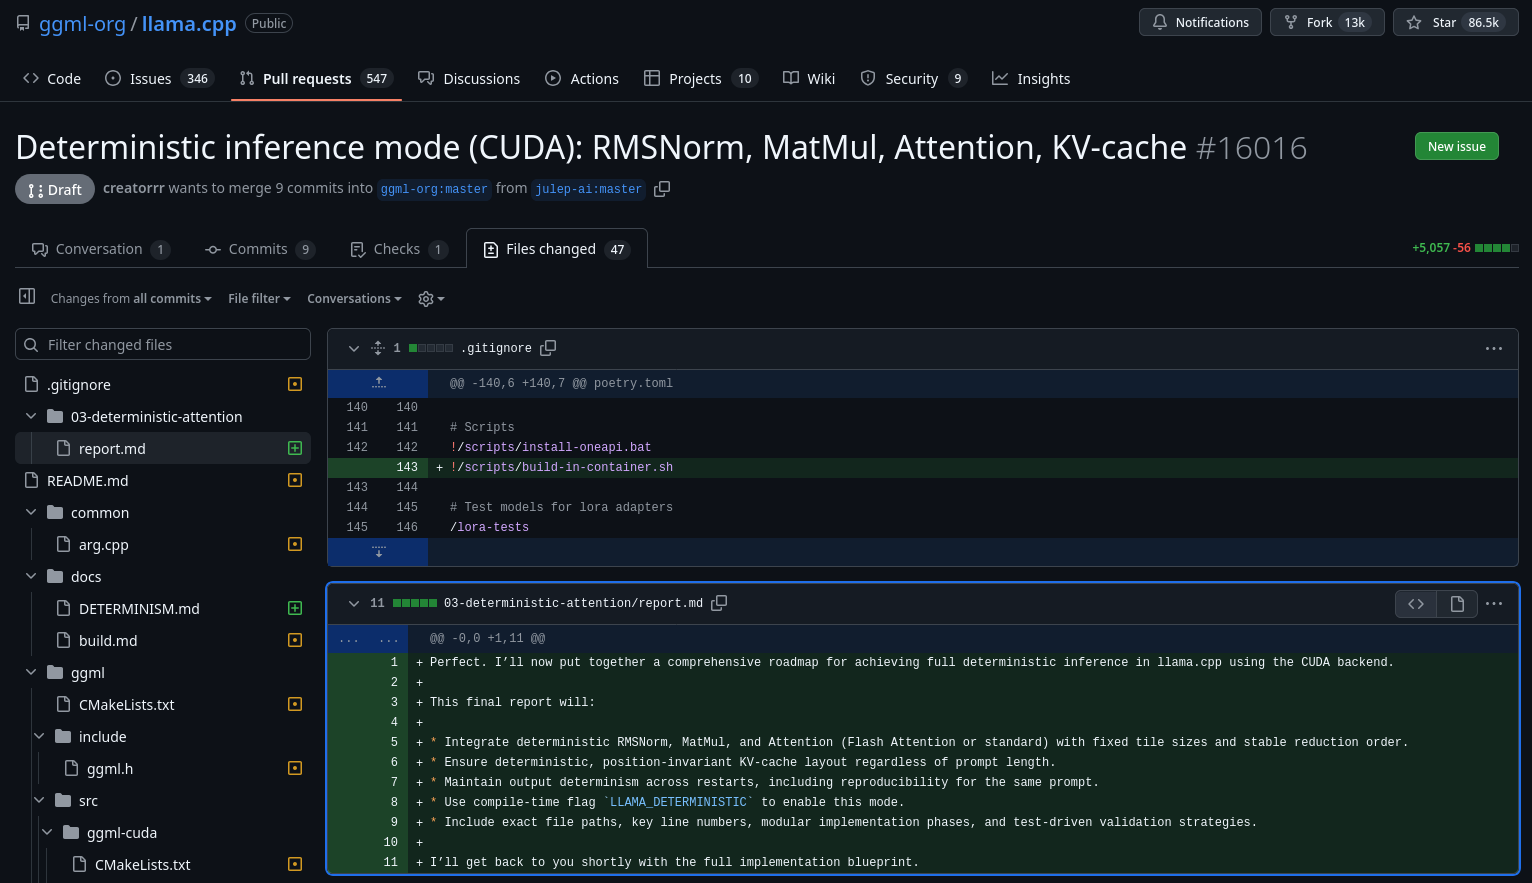
Task: Copy the report.md file path
Action: coord(719,603)
